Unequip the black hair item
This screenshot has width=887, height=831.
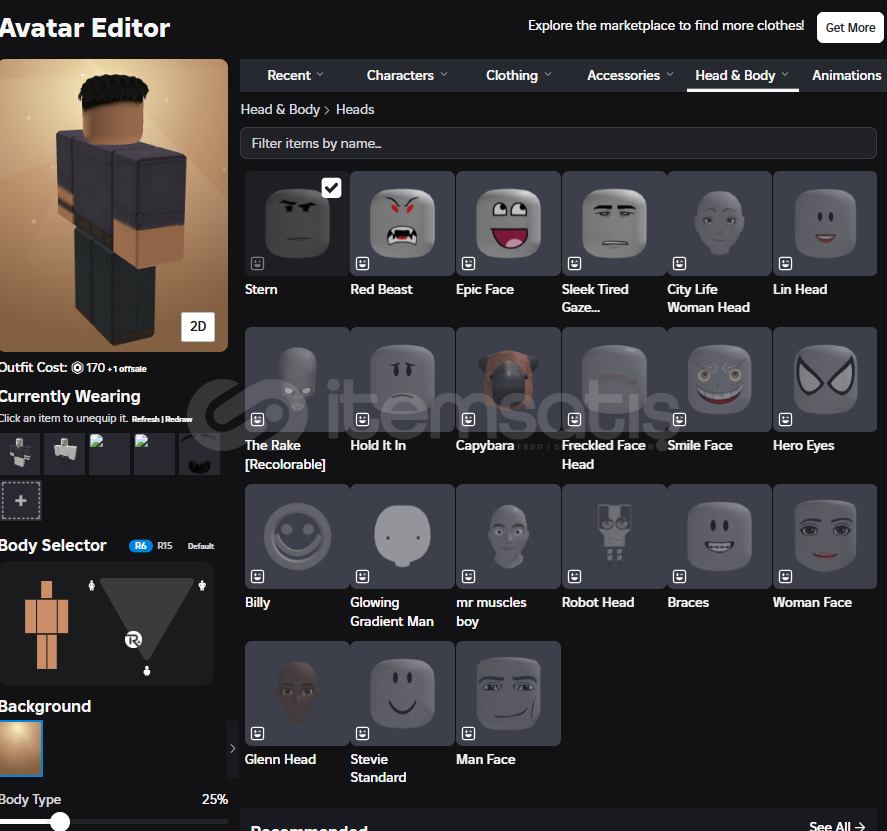point(199,454)
